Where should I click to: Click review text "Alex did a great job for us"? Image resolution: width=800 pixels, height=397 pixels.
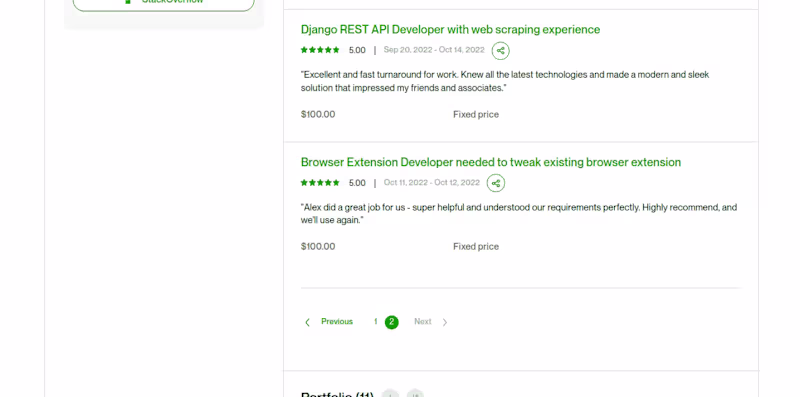pyautogui.click(x=354, y=207)
